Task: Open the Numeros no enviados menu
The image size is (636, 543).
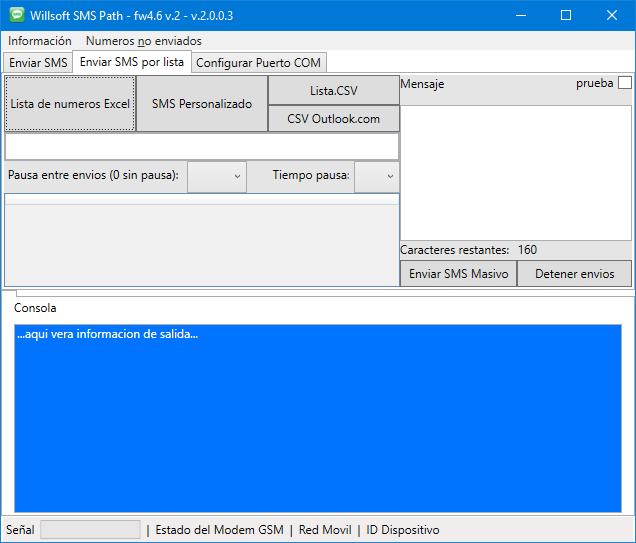Action: click(x=144, y=41)
